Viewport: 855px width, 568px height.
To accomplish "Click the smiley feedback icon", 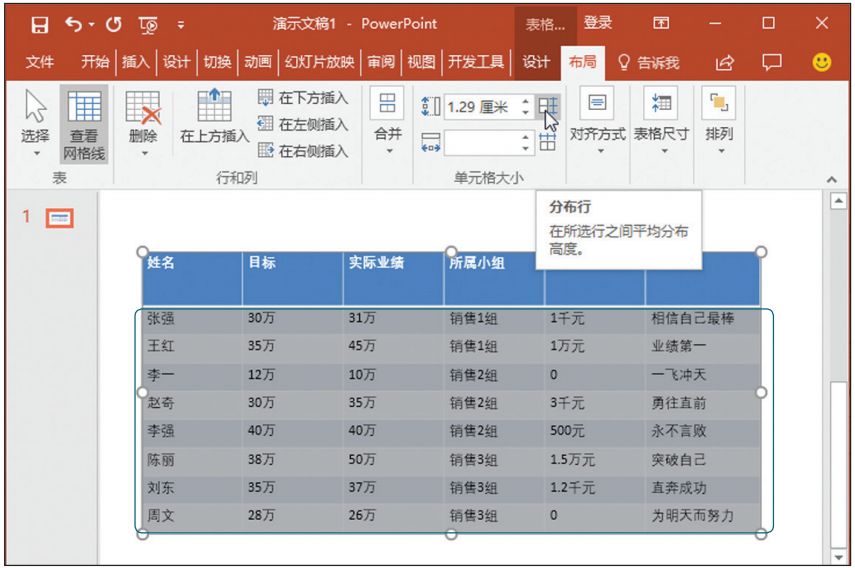I will 822,62.
